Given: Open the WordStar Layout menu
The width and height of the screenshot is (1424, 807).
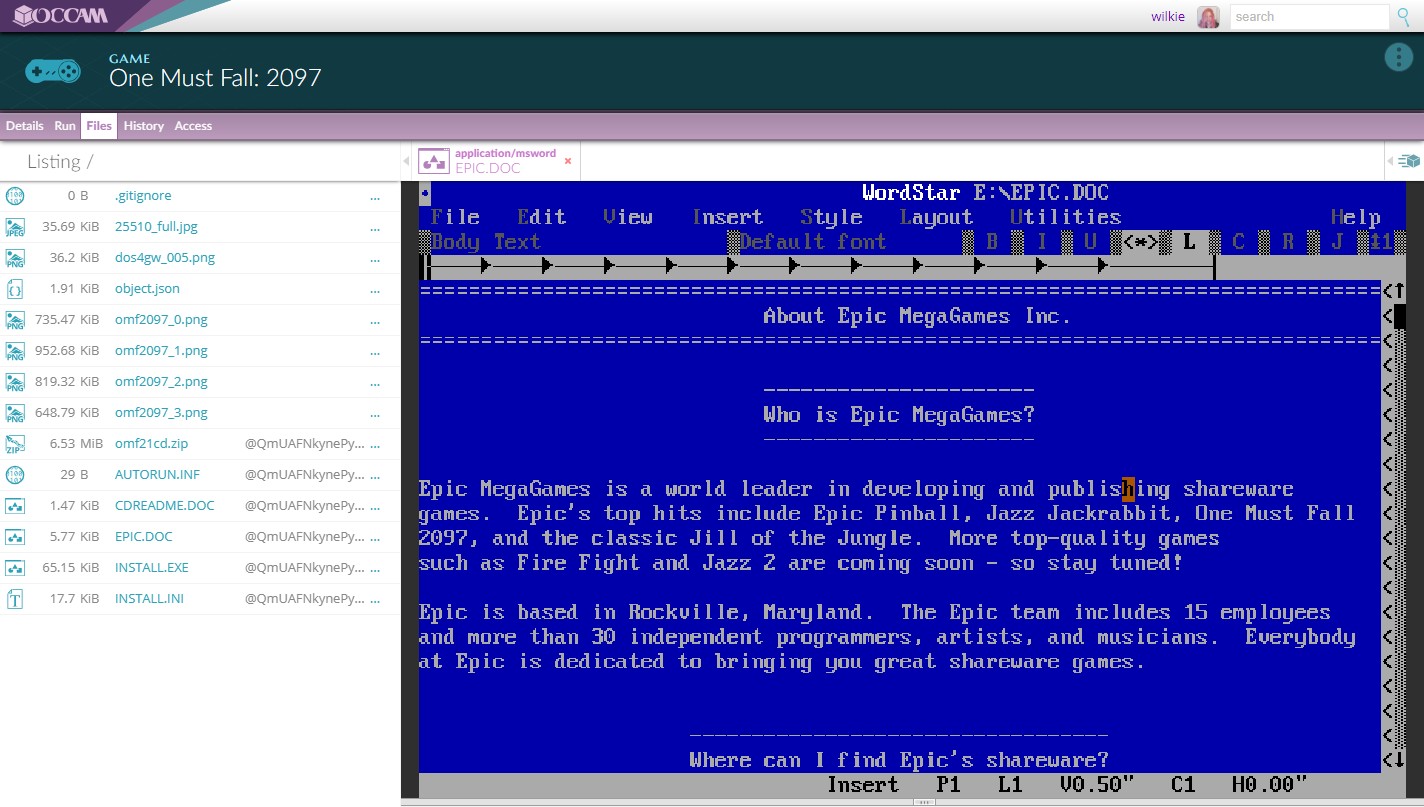Looking at the screenshot, I should (x=937, y=217).
